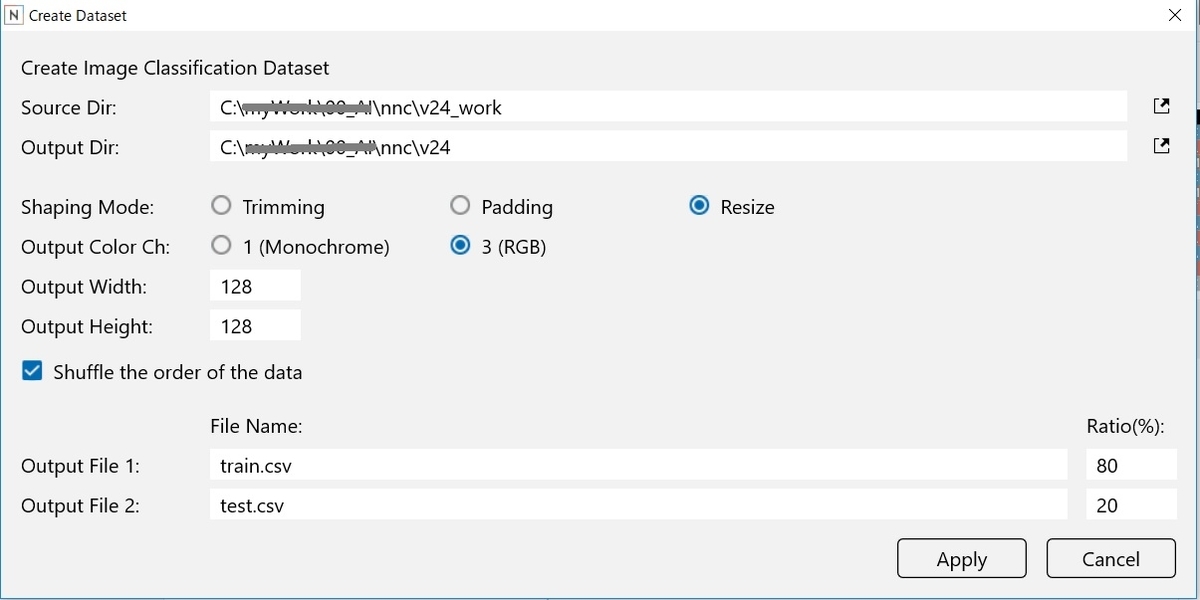1200x600 pixels.
Task: Close the Create Dataset dialog window
Action: 1175,15
